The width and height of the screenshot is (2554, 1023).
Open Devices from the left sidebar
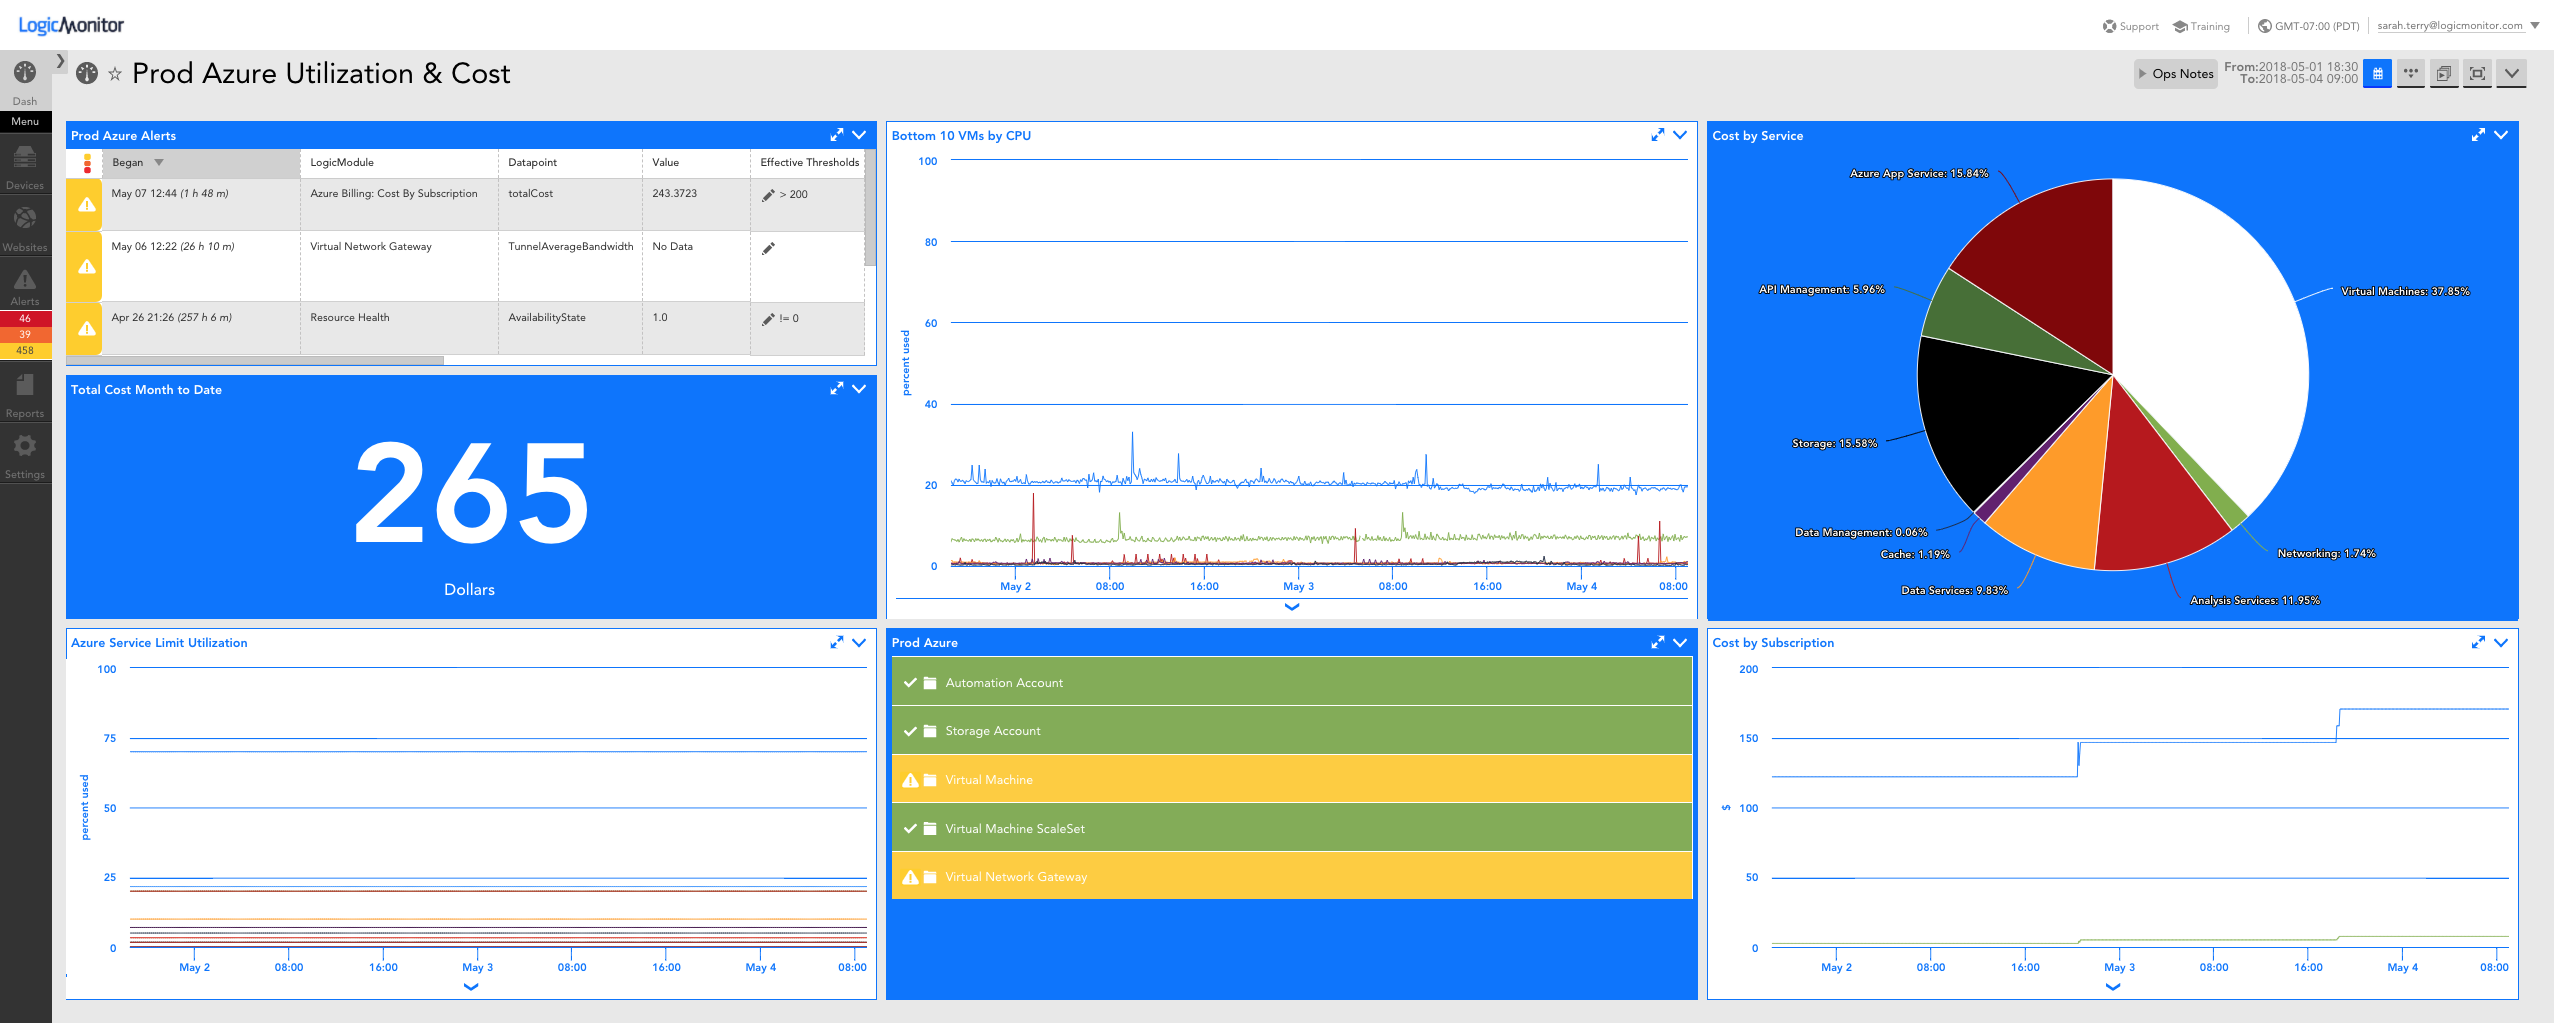(x=25, y=167)
